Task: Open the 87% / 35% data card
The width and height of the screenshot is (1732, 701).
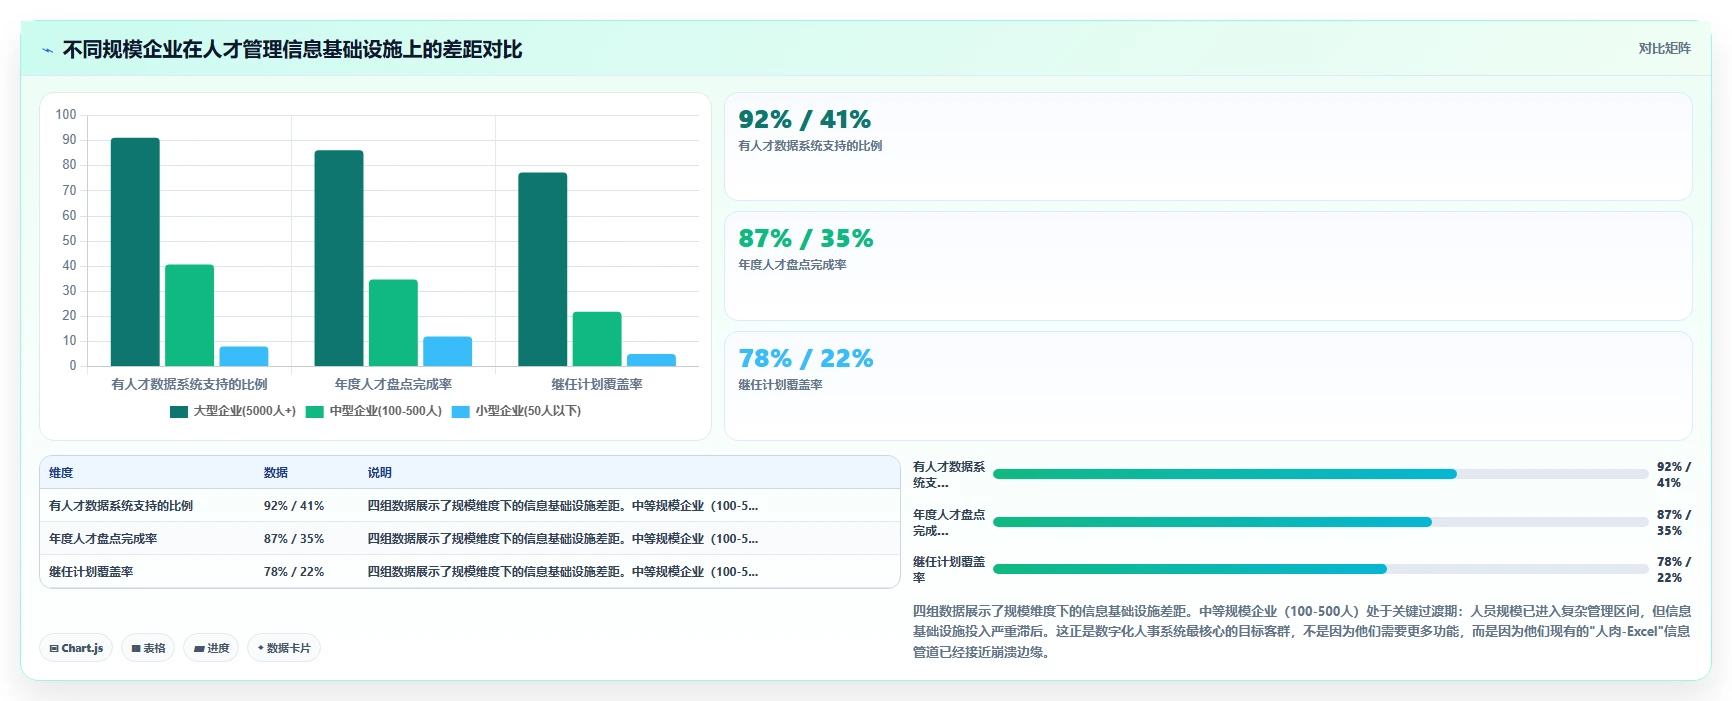Action: click(1208, 266)
